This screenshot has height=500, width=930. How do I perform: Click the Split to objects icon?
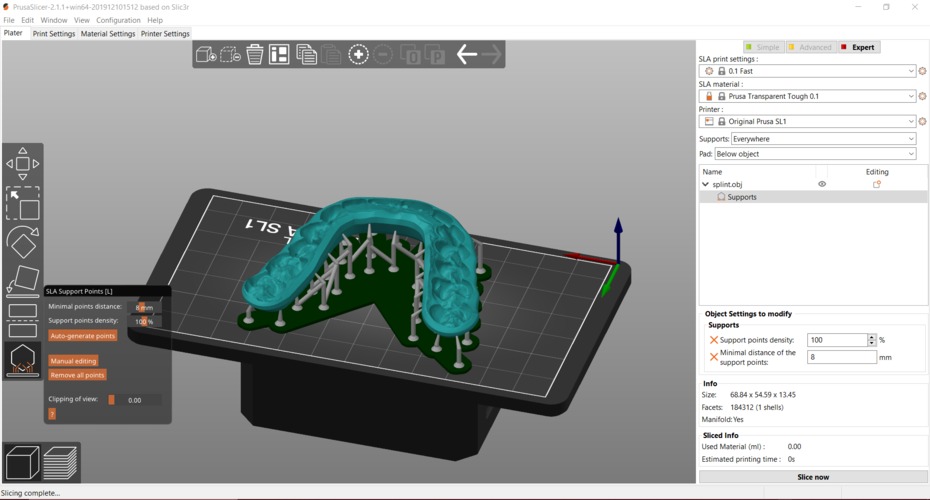point(410,55)
